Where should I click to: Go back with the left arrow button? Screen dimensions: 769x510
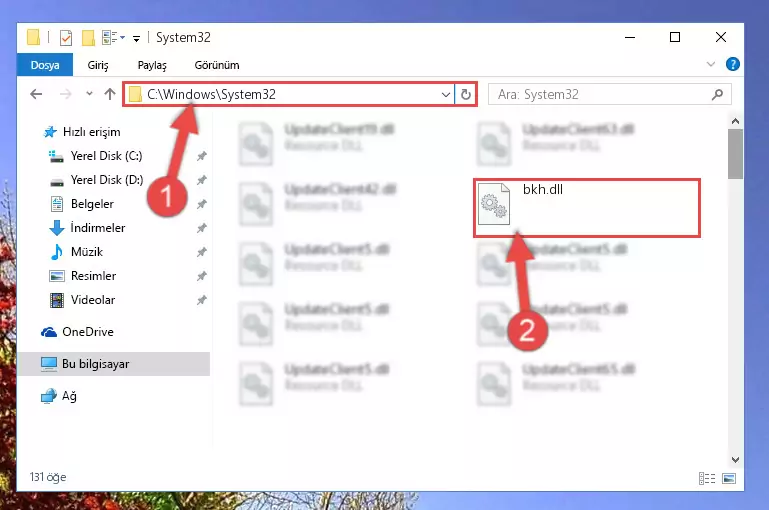pos(36,94)
